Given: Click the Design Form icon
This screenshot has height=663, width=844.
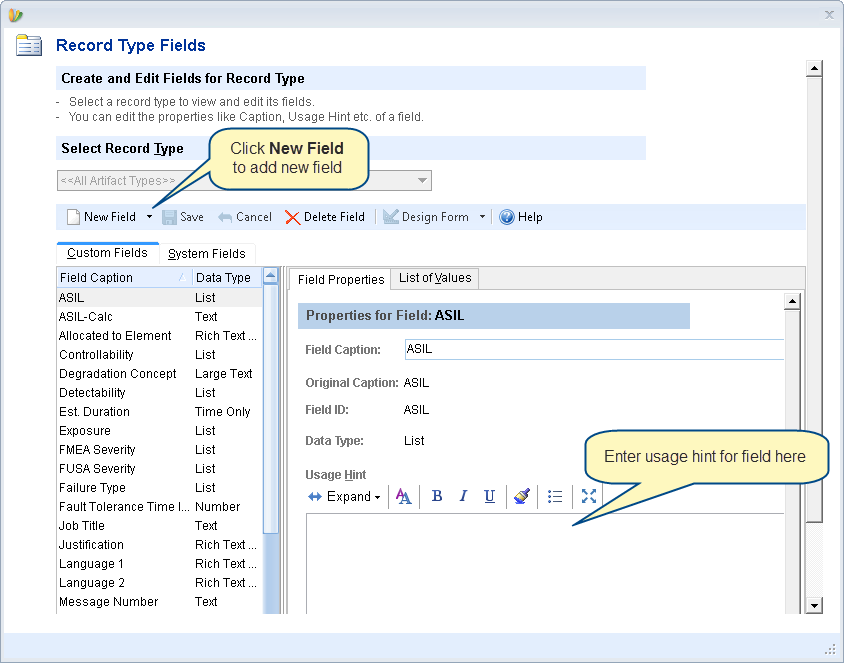Looking at the screenshot, I should 390,217.
